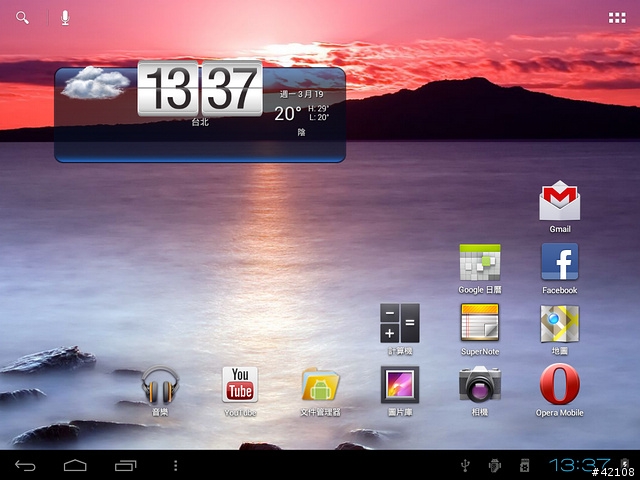The height and width of the screenshot is (480, 640).
Task: Launch the YouTube app
Action: (x=240, y=384)
